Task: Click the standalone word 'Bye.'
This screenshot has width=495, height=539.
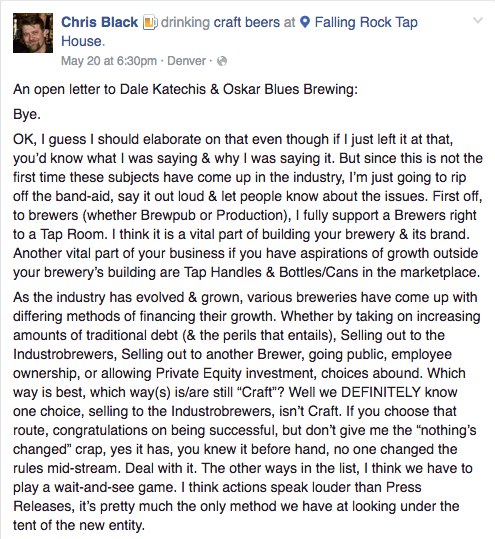Action: [27, 114]
